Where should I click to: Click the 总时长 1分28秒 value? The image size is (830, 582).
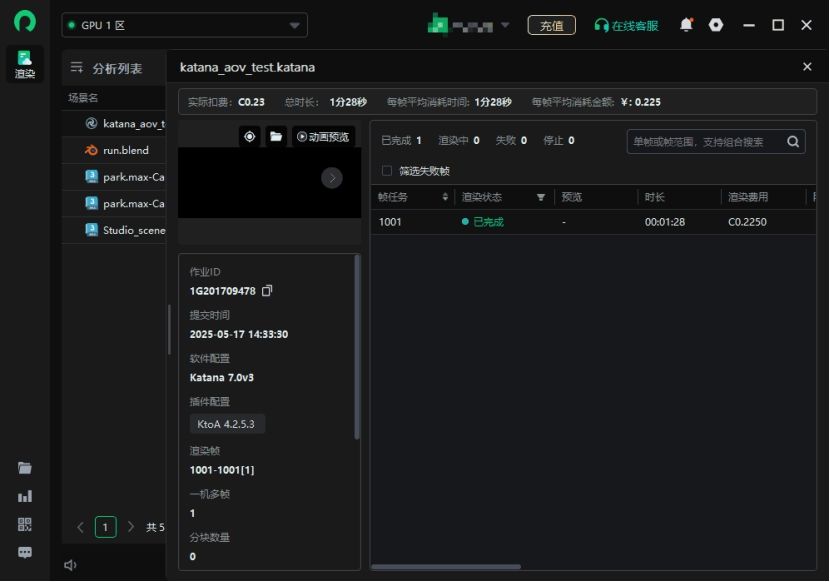point(348,102)
